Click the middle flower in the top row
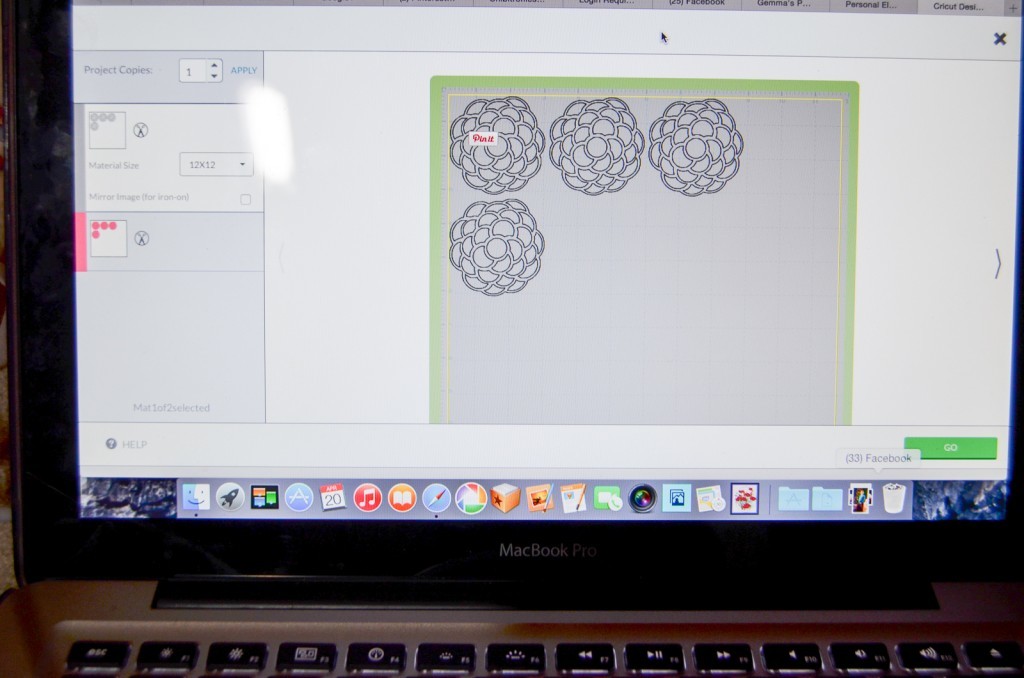This screenshot has width=1024, height=678. [596, 146]
